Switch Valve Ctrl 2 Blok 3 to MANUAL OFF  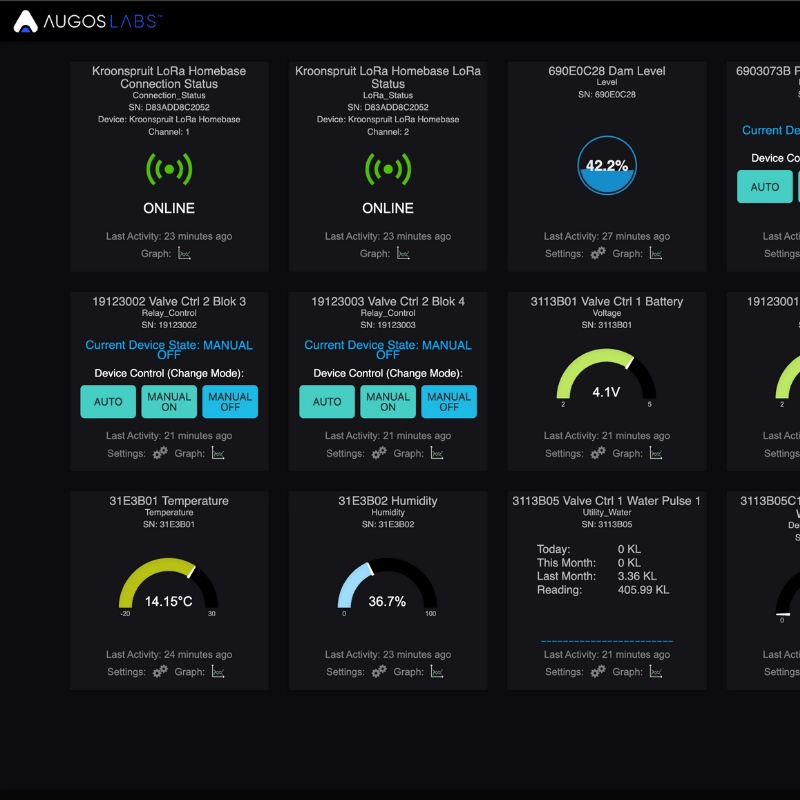click(x=230, y=402)
